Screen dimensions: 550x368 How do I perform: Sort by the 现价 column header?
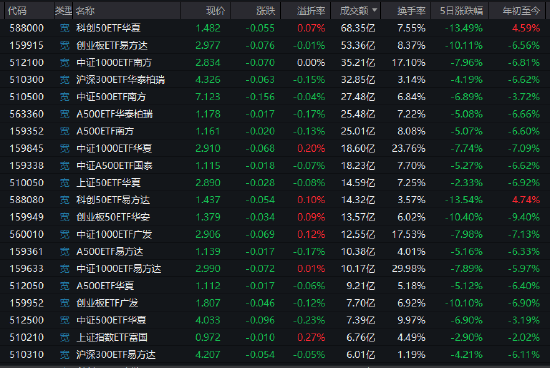tap(215, 11)
